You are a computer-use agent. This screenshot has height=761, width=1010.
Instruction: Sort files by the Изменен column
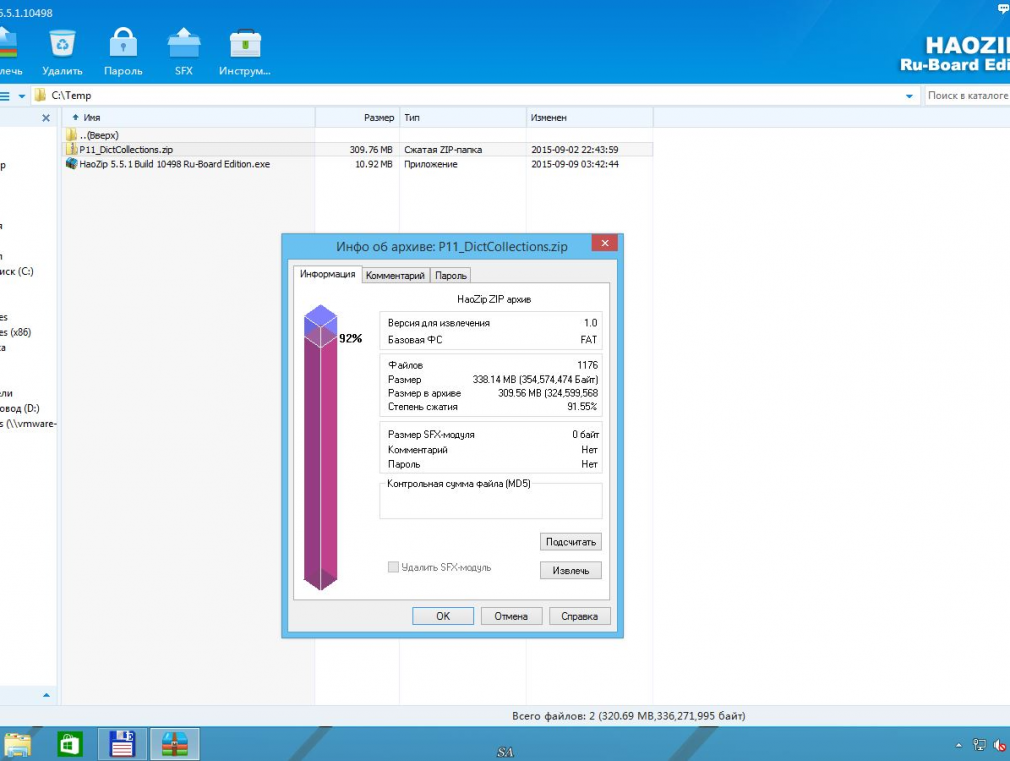click(x=589, y=118)
